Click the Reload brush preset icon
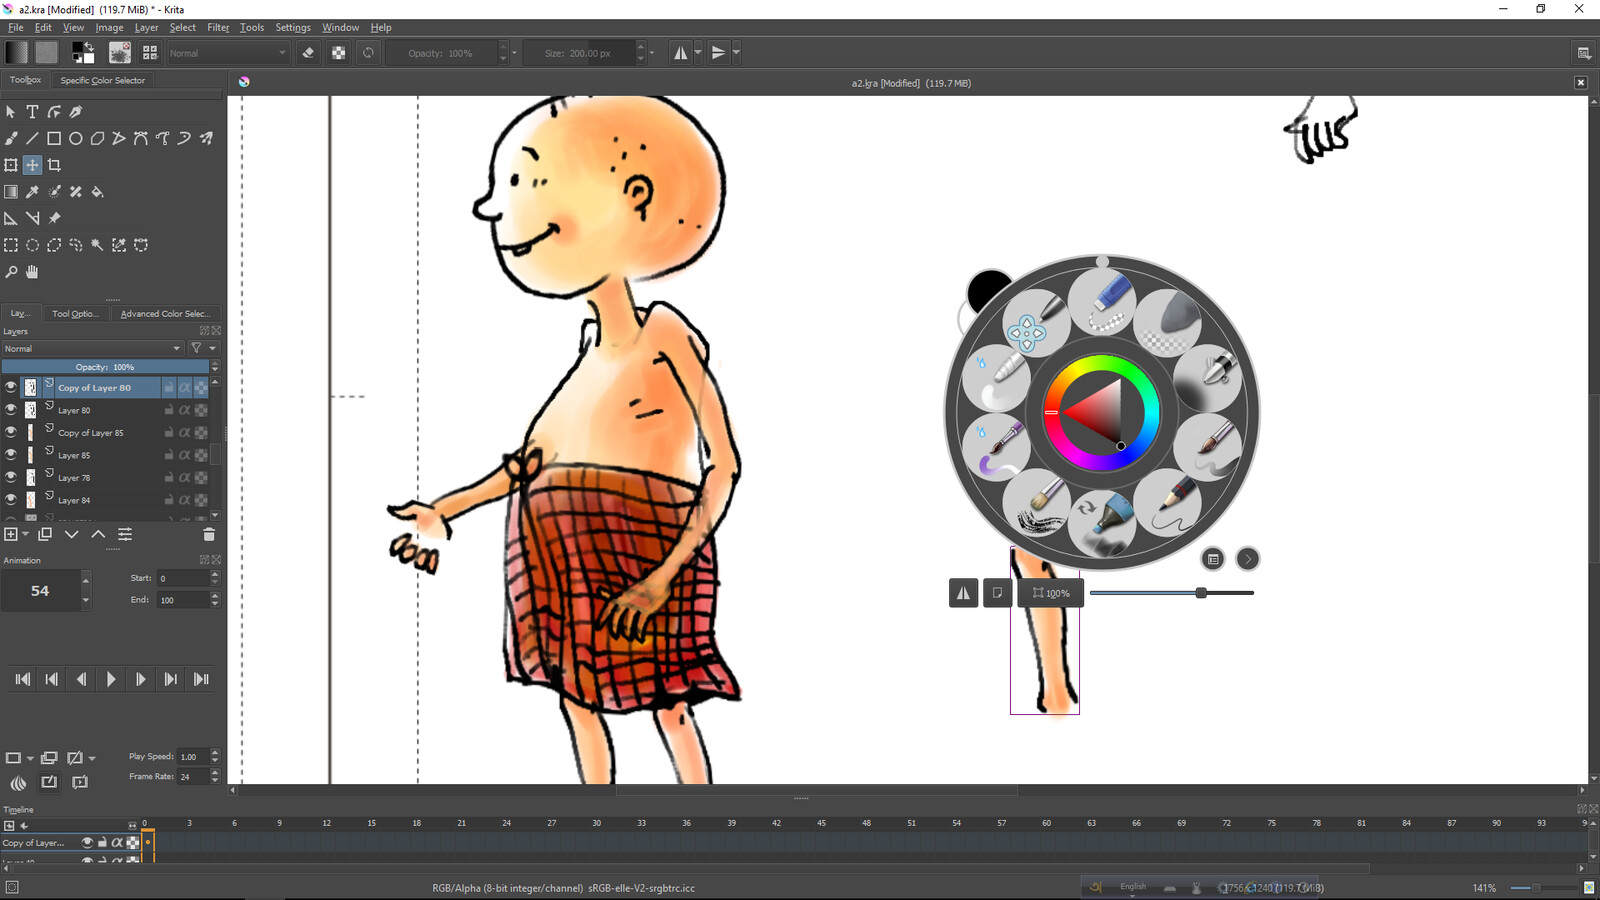The image size is (1600, 900). click(368, 53)
